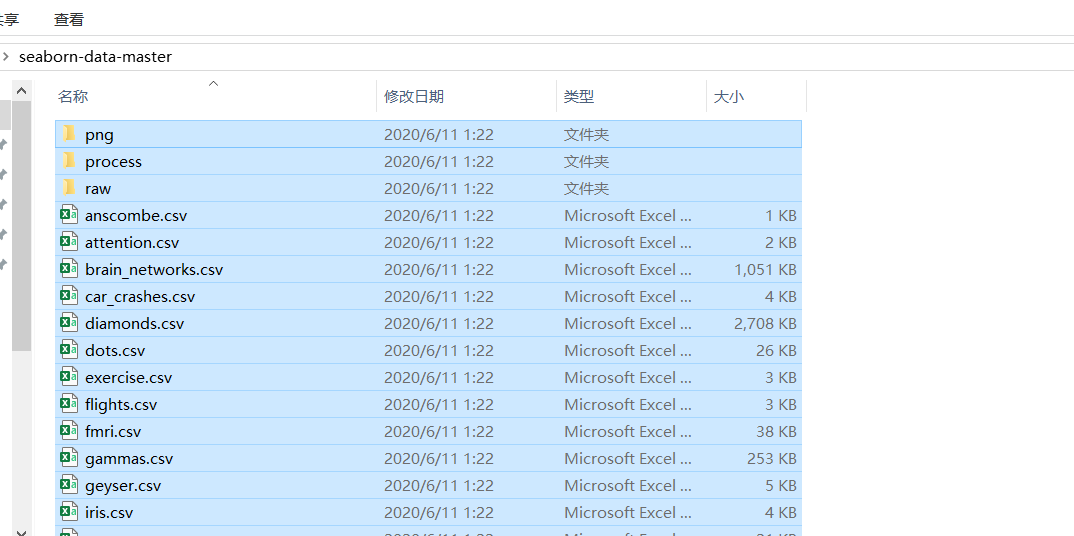1074x536 pixels.
Task: Select the file name gammas.csv
Action: (129, 459)
